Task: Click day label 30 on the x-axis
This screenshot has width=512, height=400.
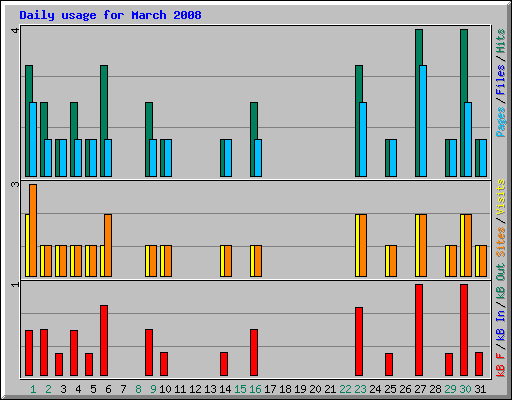Action: (x=465, y=389)
